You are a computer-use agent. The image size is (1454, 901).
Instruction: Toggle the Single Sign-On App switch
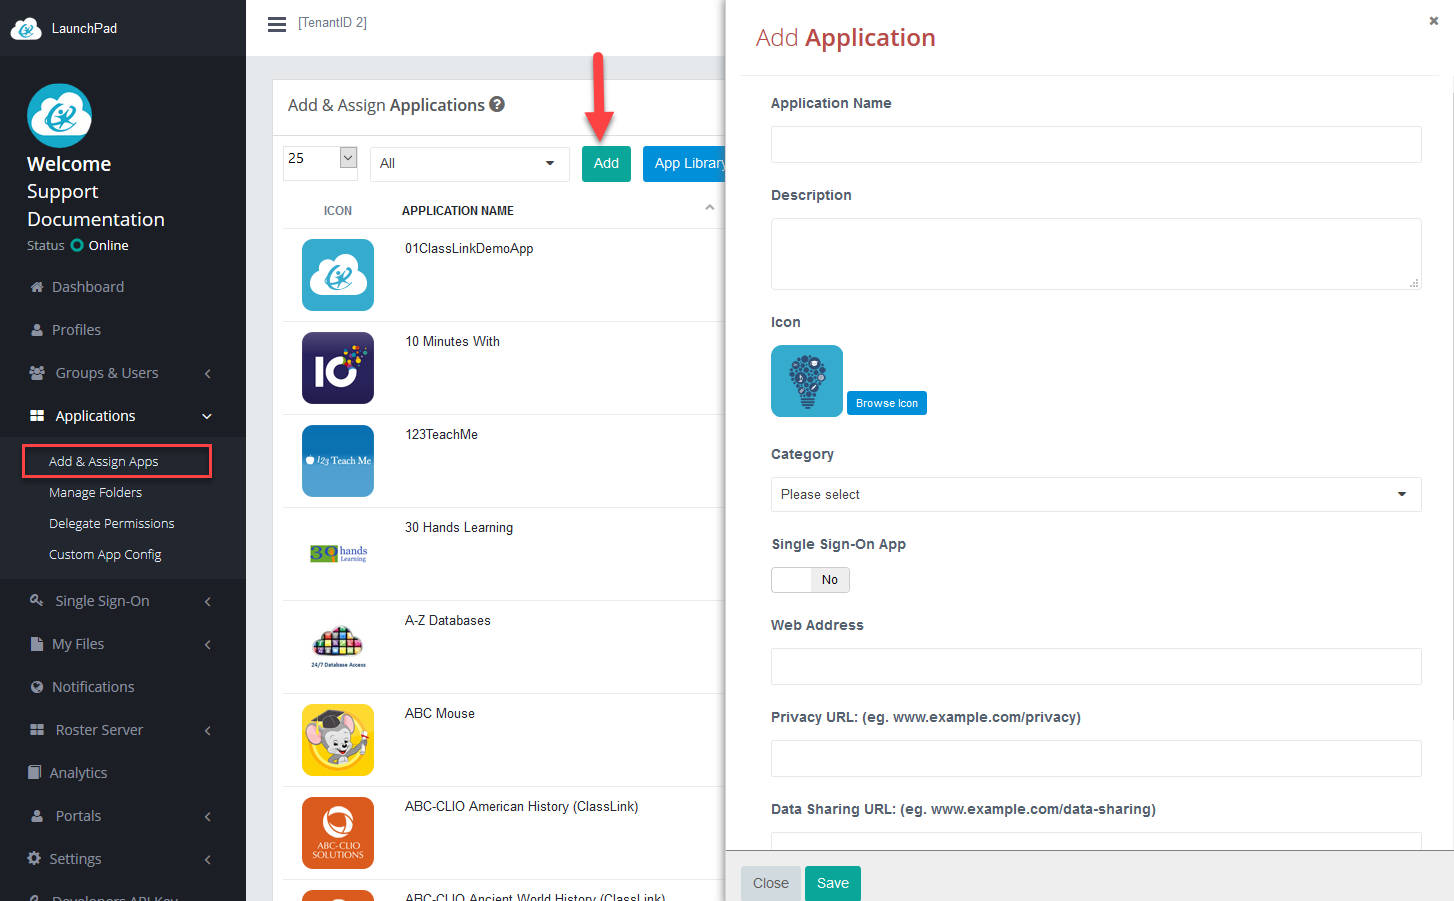point(810,580)
